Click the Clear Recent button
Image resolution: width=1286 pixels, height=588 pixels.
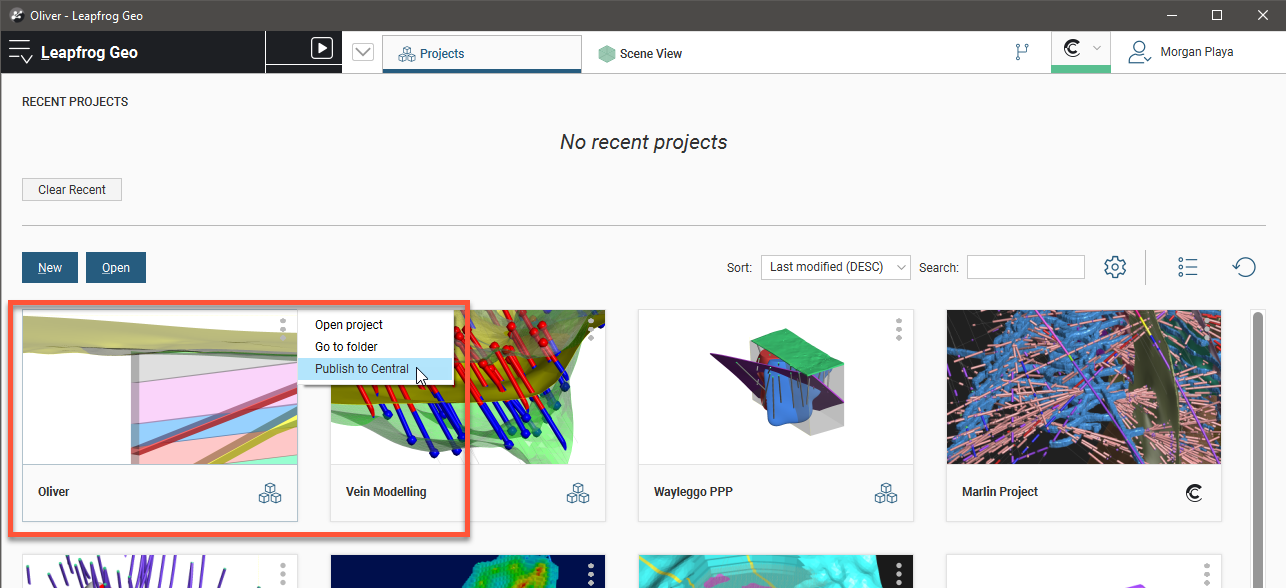pos(72,190)
